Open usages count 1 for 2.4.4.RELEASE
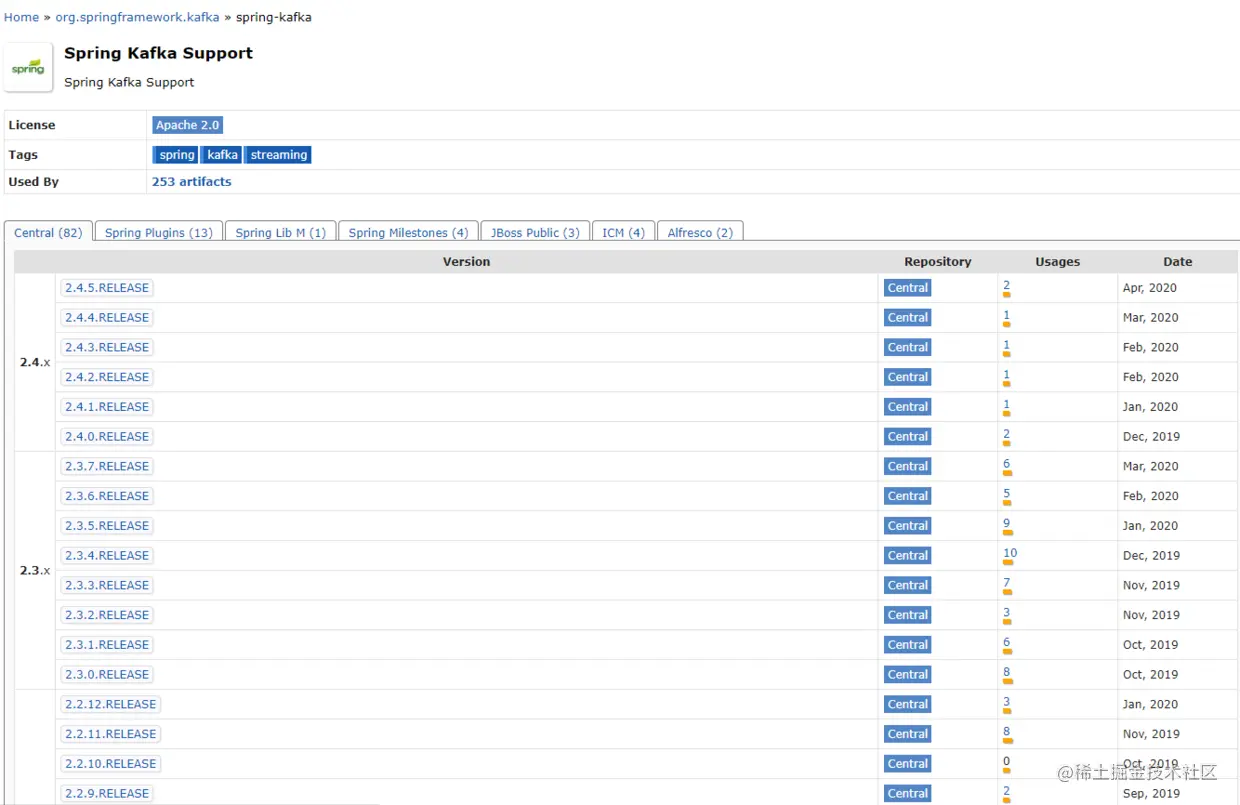 [1007, 316]
